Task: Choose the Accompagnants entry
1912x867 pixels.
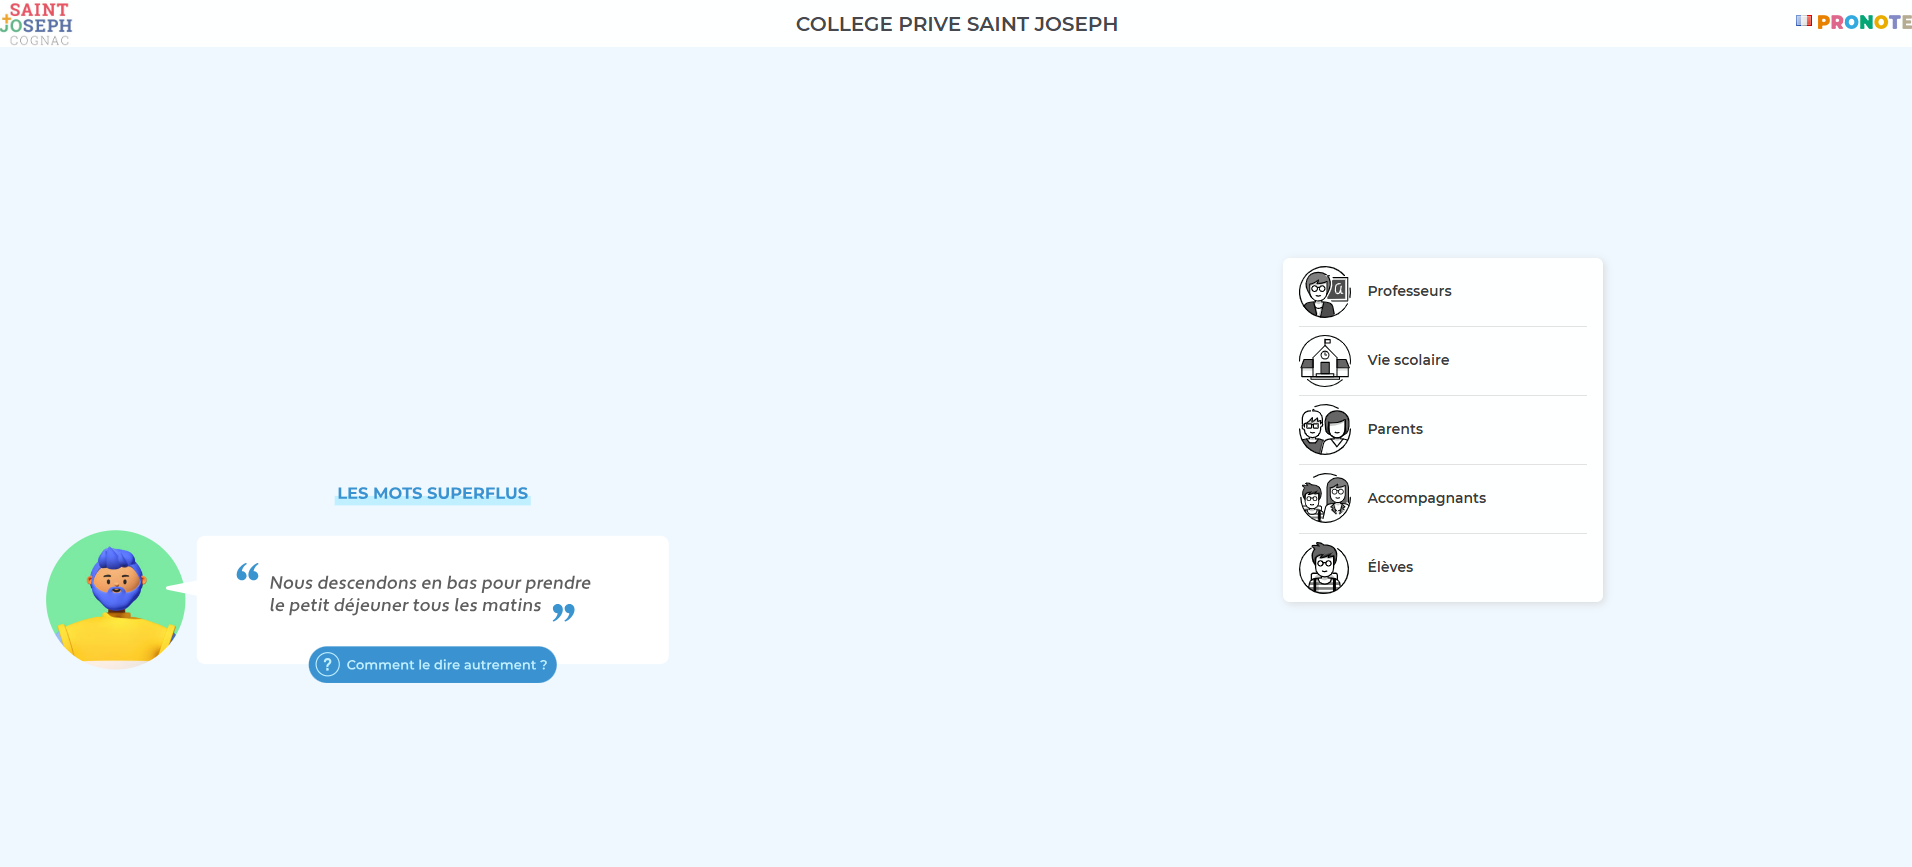Action: [x=1442, y=499]
